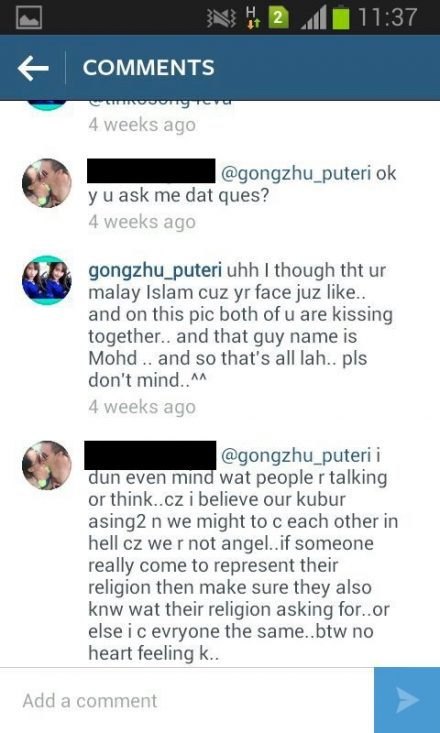Tap the H mobile data indicator icon

(x=253, y=18)
